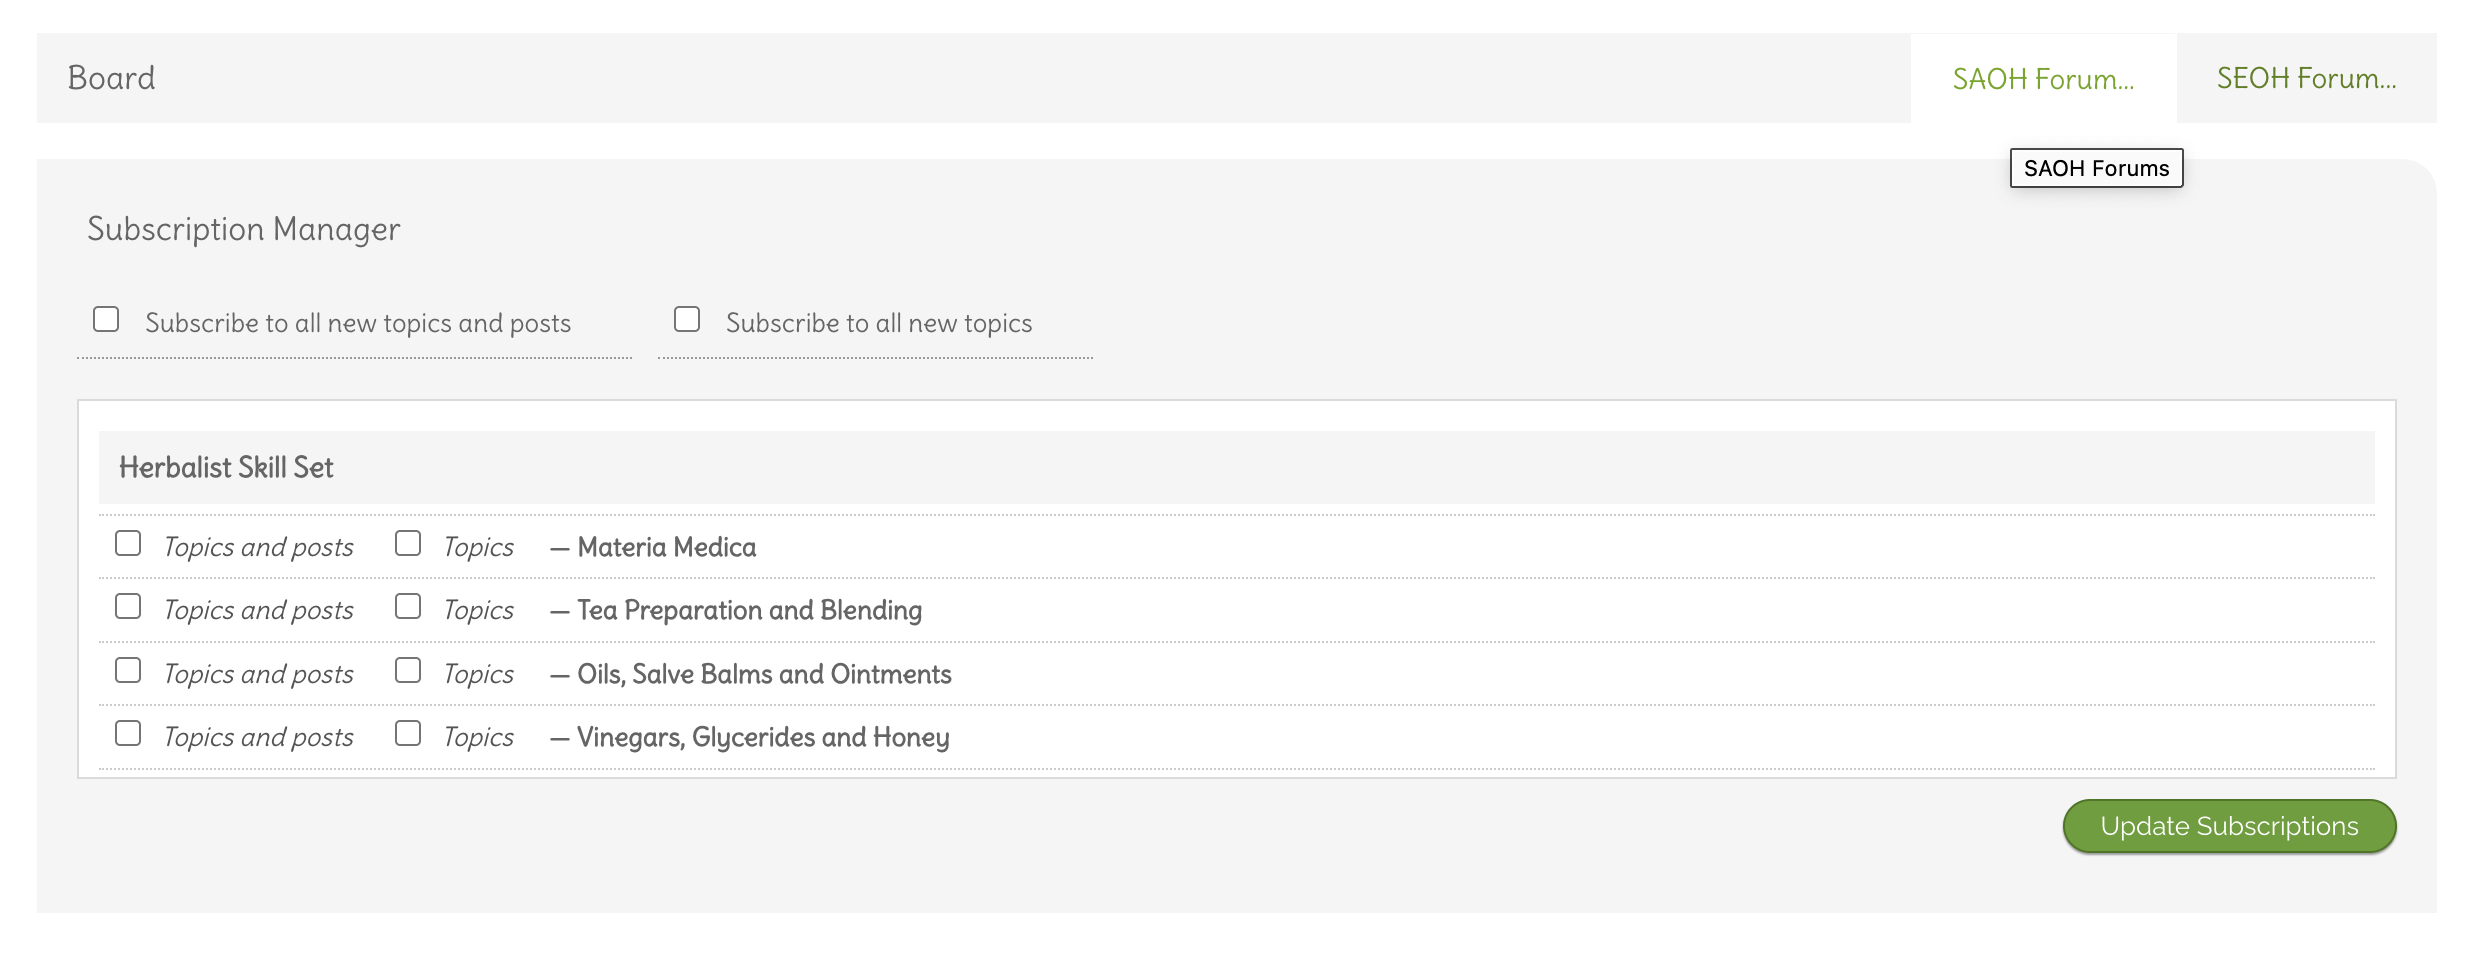Select Topics-only checkbox for Oils, Salve Balms
Image resolution: width=2470 pixels, height=954 pixels.
point(408,671)
